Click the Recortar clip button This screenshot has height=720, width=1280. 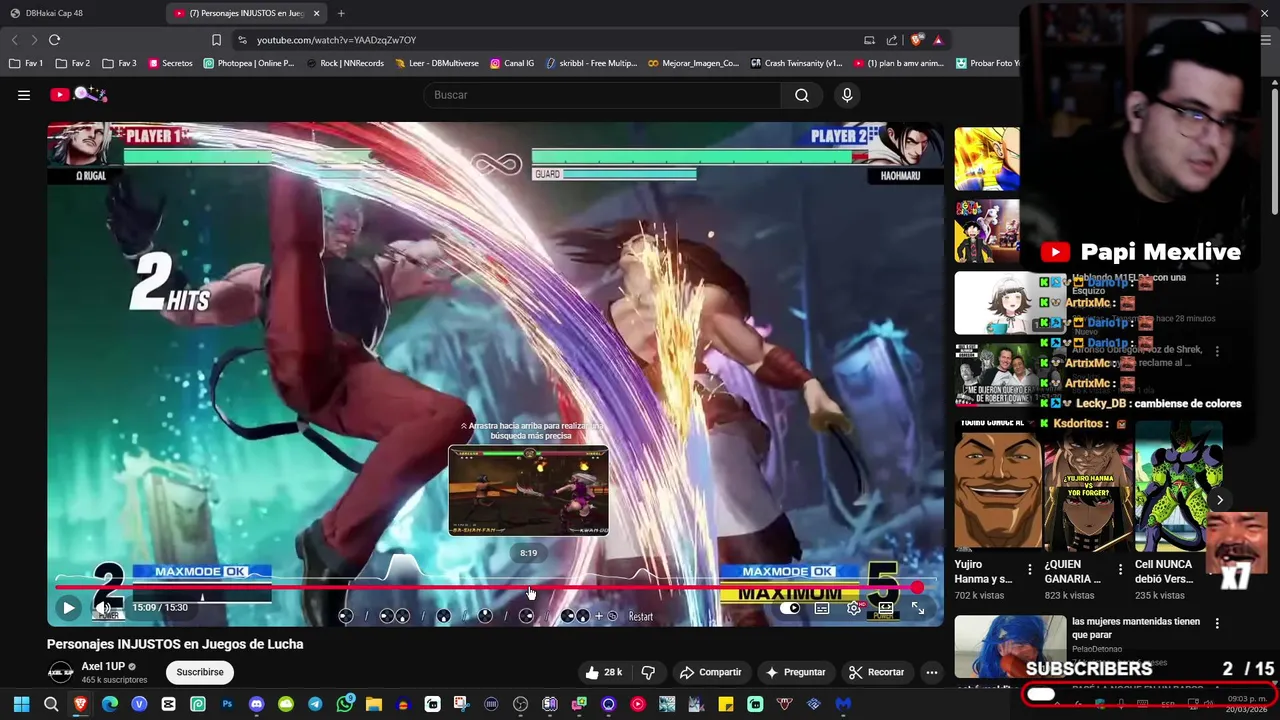(x=876, y=672)
